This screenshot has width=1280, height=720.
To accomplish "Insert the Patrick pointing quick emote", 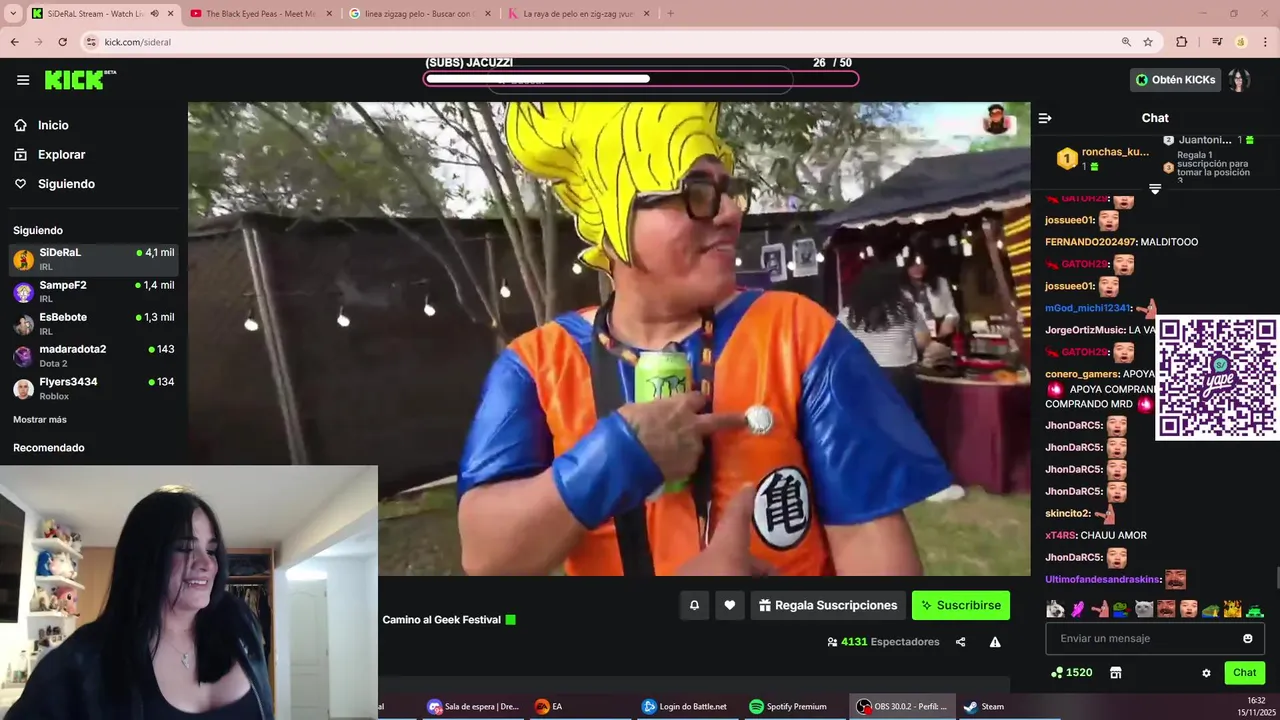I will (x=1099, y=609).
